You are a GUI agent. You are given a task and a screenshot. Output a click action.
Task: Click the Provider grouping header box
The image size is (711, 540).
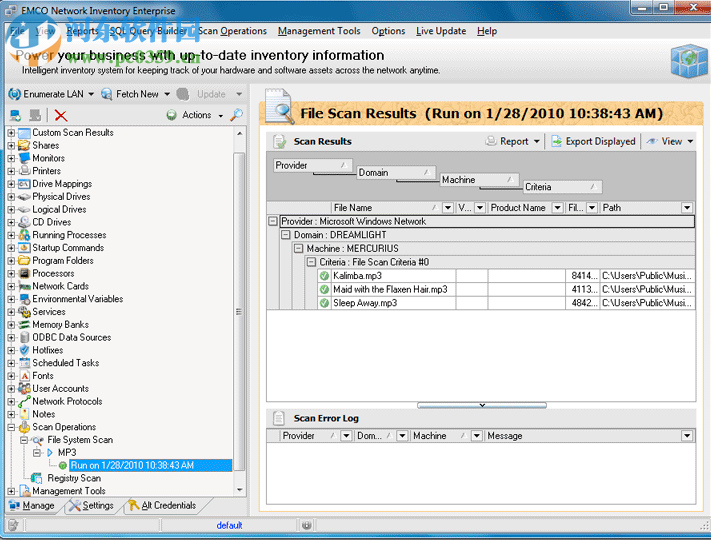(x=312, y=165)
